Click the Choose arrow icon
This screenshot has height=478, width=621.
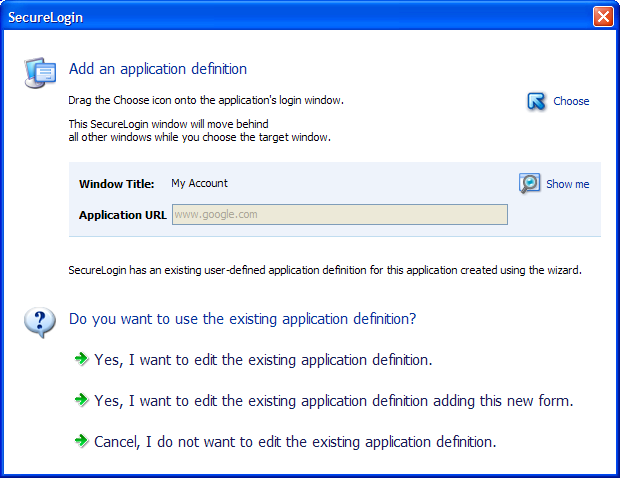coord(536,101)
